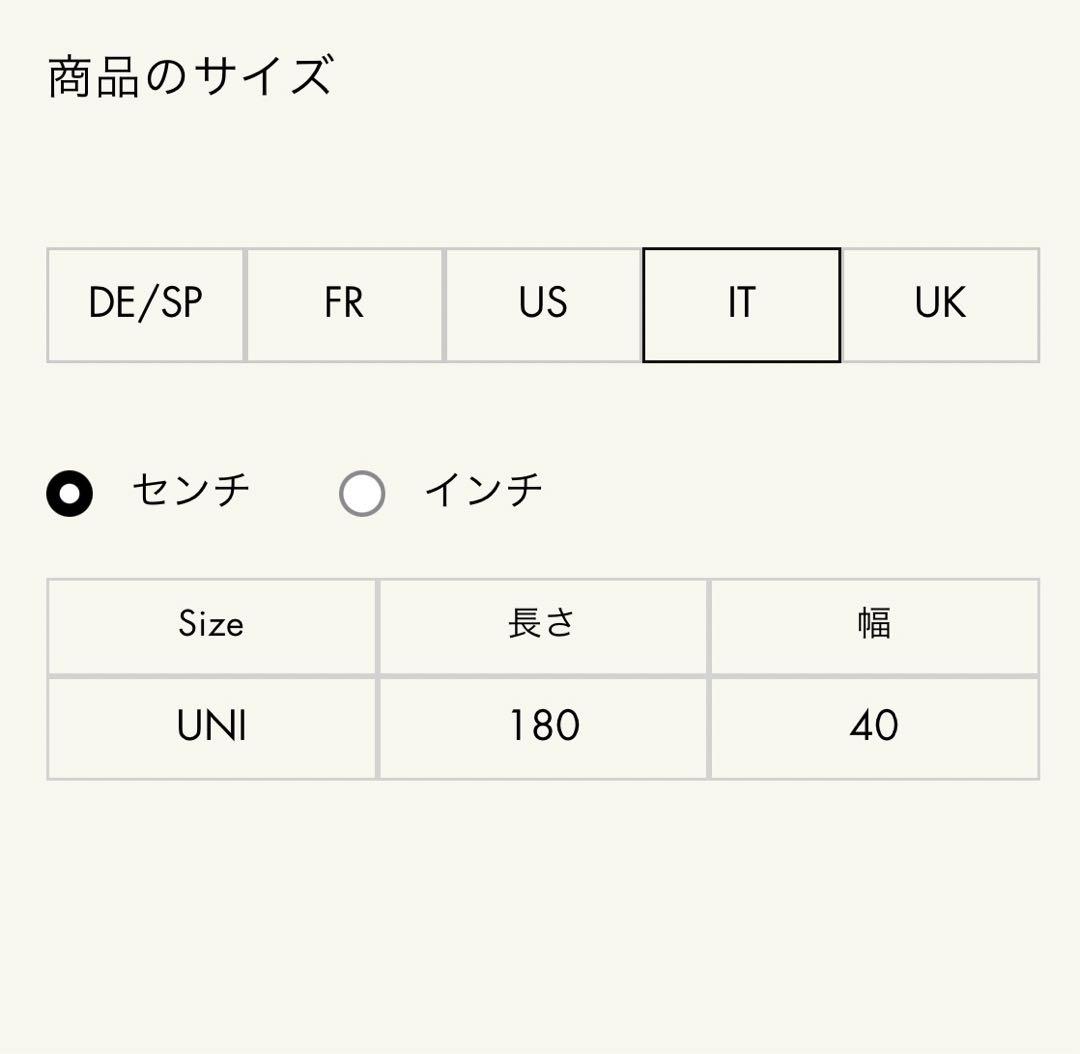Switch to the DE/SP size tab
This screenshot has width=1080, height=1054.
144,304
